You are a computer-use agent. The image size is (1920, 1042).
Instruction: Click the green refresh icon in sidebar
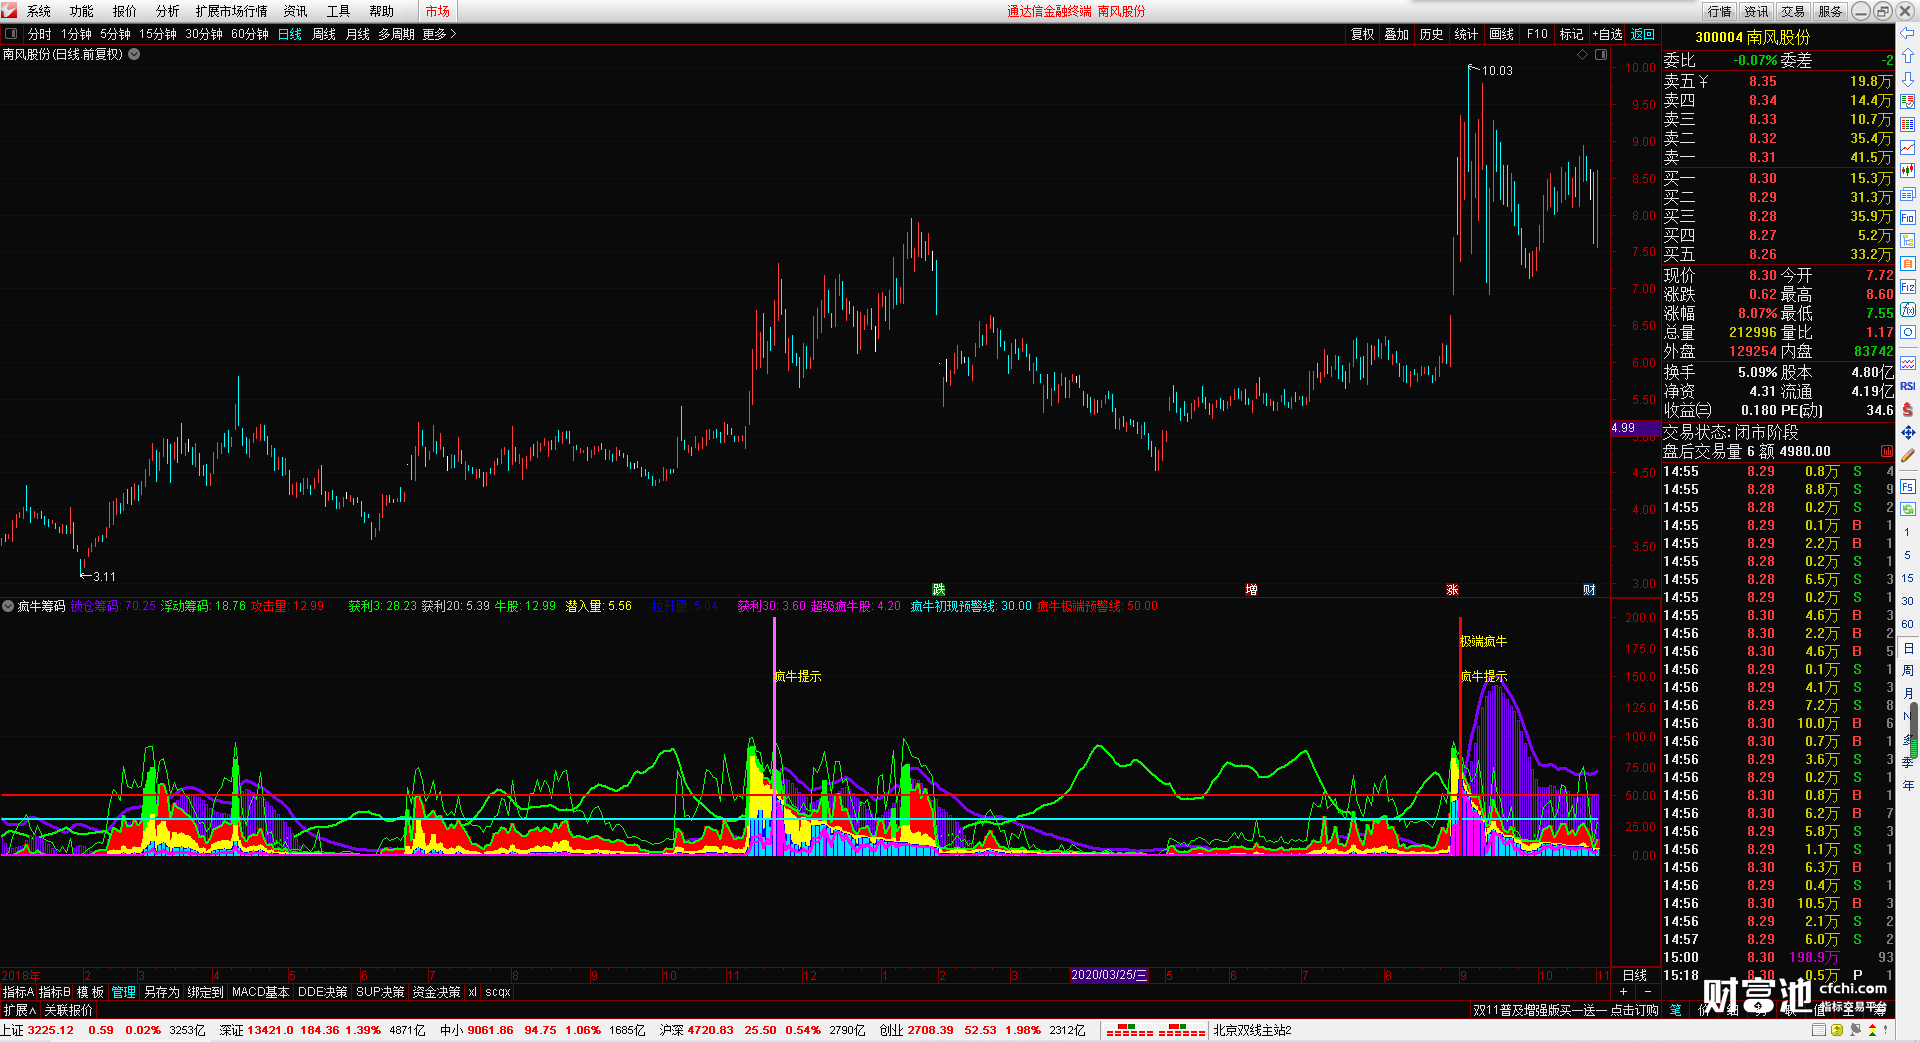[x=1908, y=509]
